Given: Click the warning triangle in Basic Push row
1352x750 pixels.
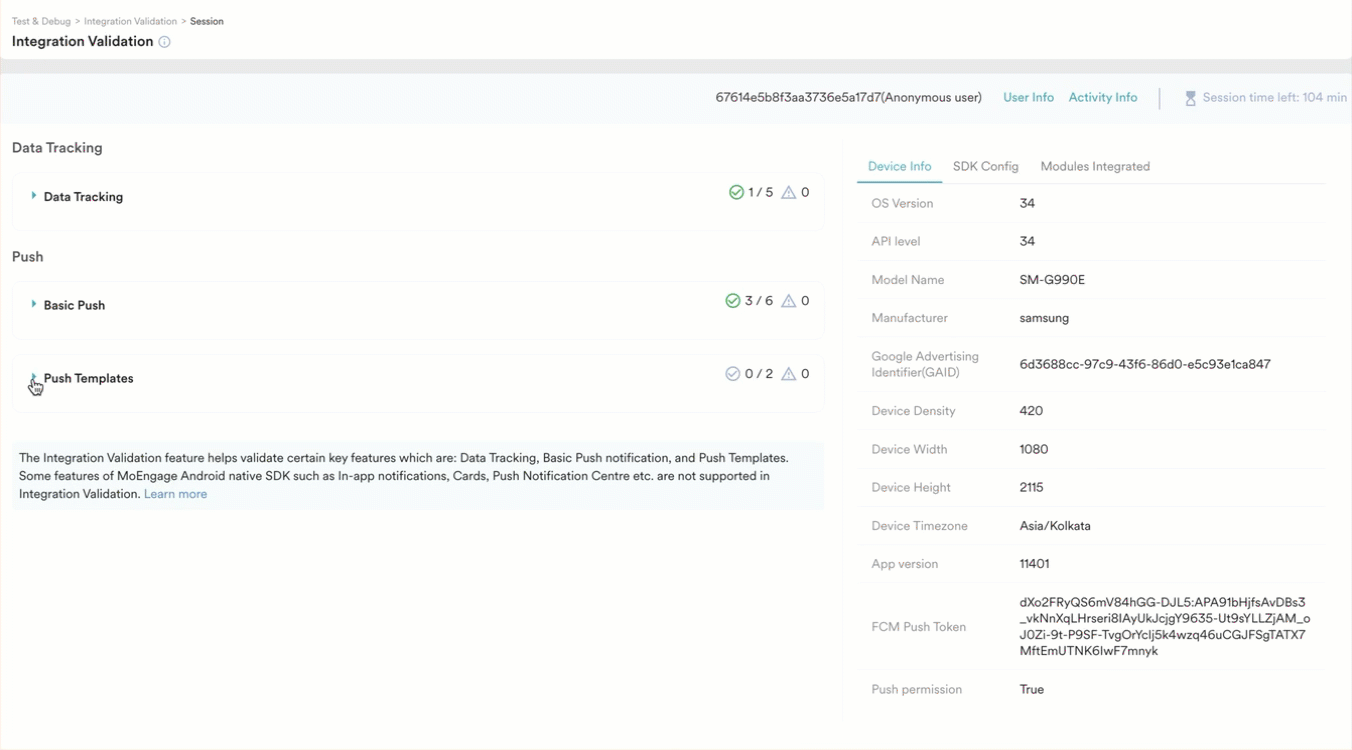Looking at the screenshot, I should pyautogui.click(x=788, y=301).
